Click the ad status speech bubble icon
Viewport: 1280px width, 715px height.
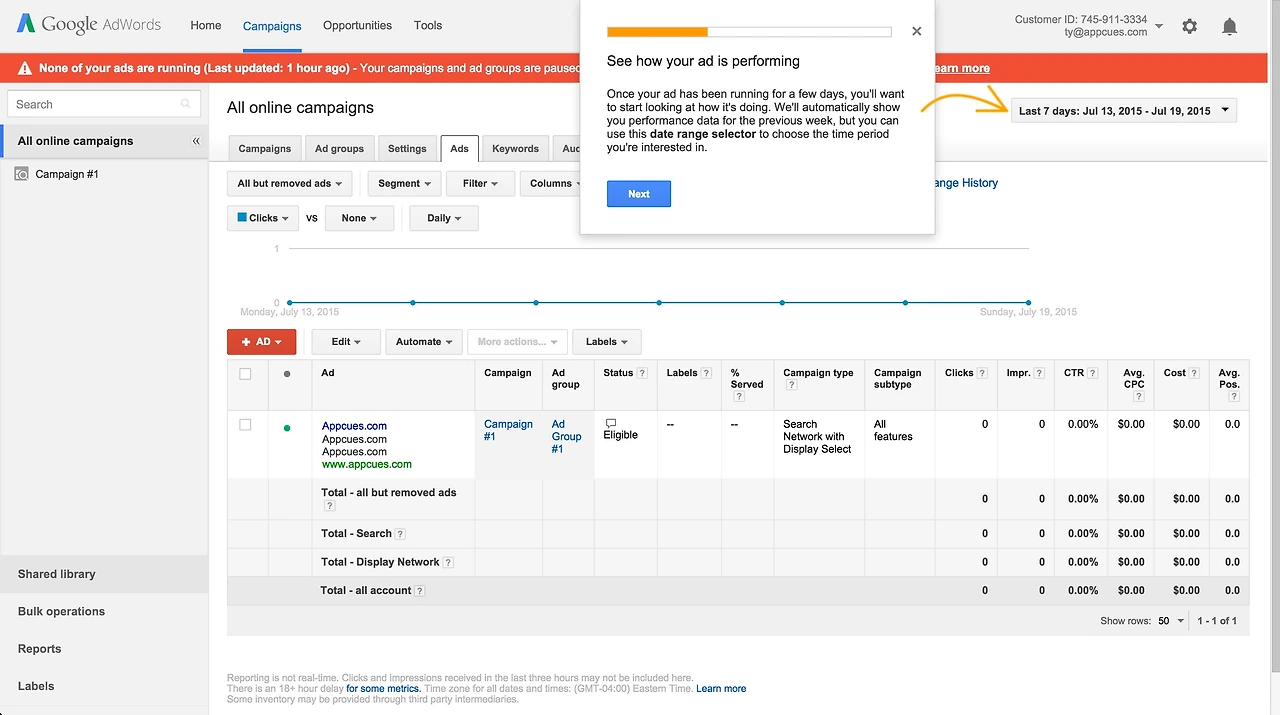[610, 424]
